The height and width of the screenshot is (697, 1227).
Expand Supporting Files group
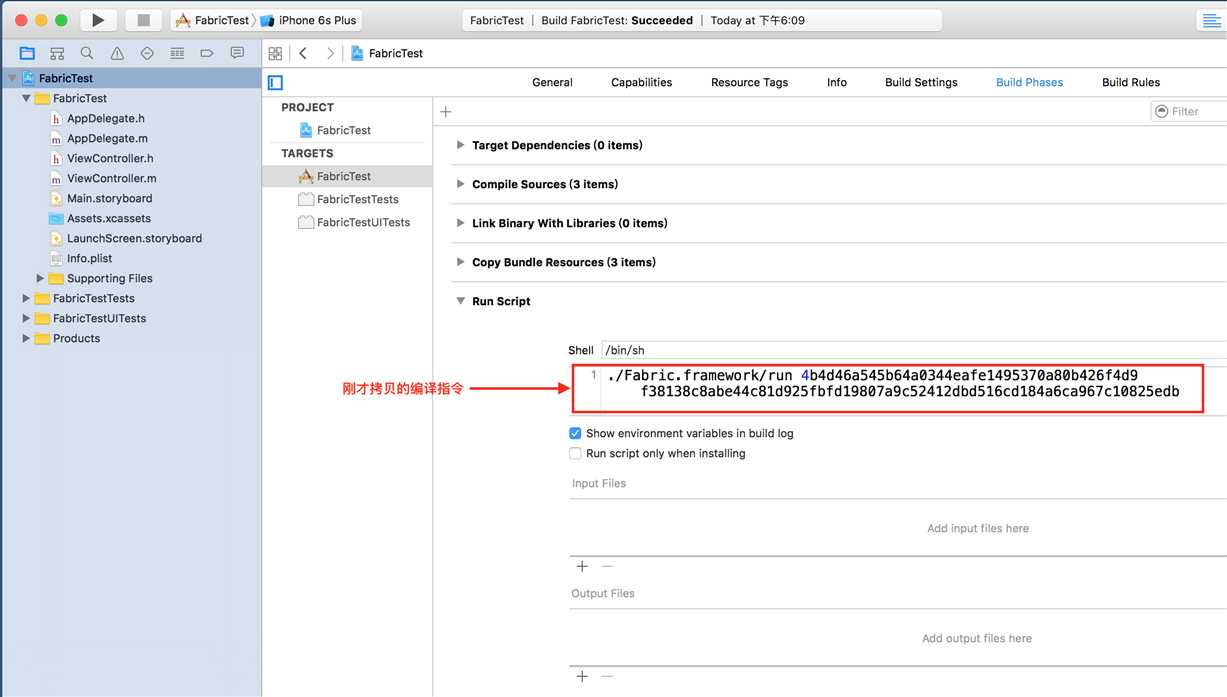point(40,278)
